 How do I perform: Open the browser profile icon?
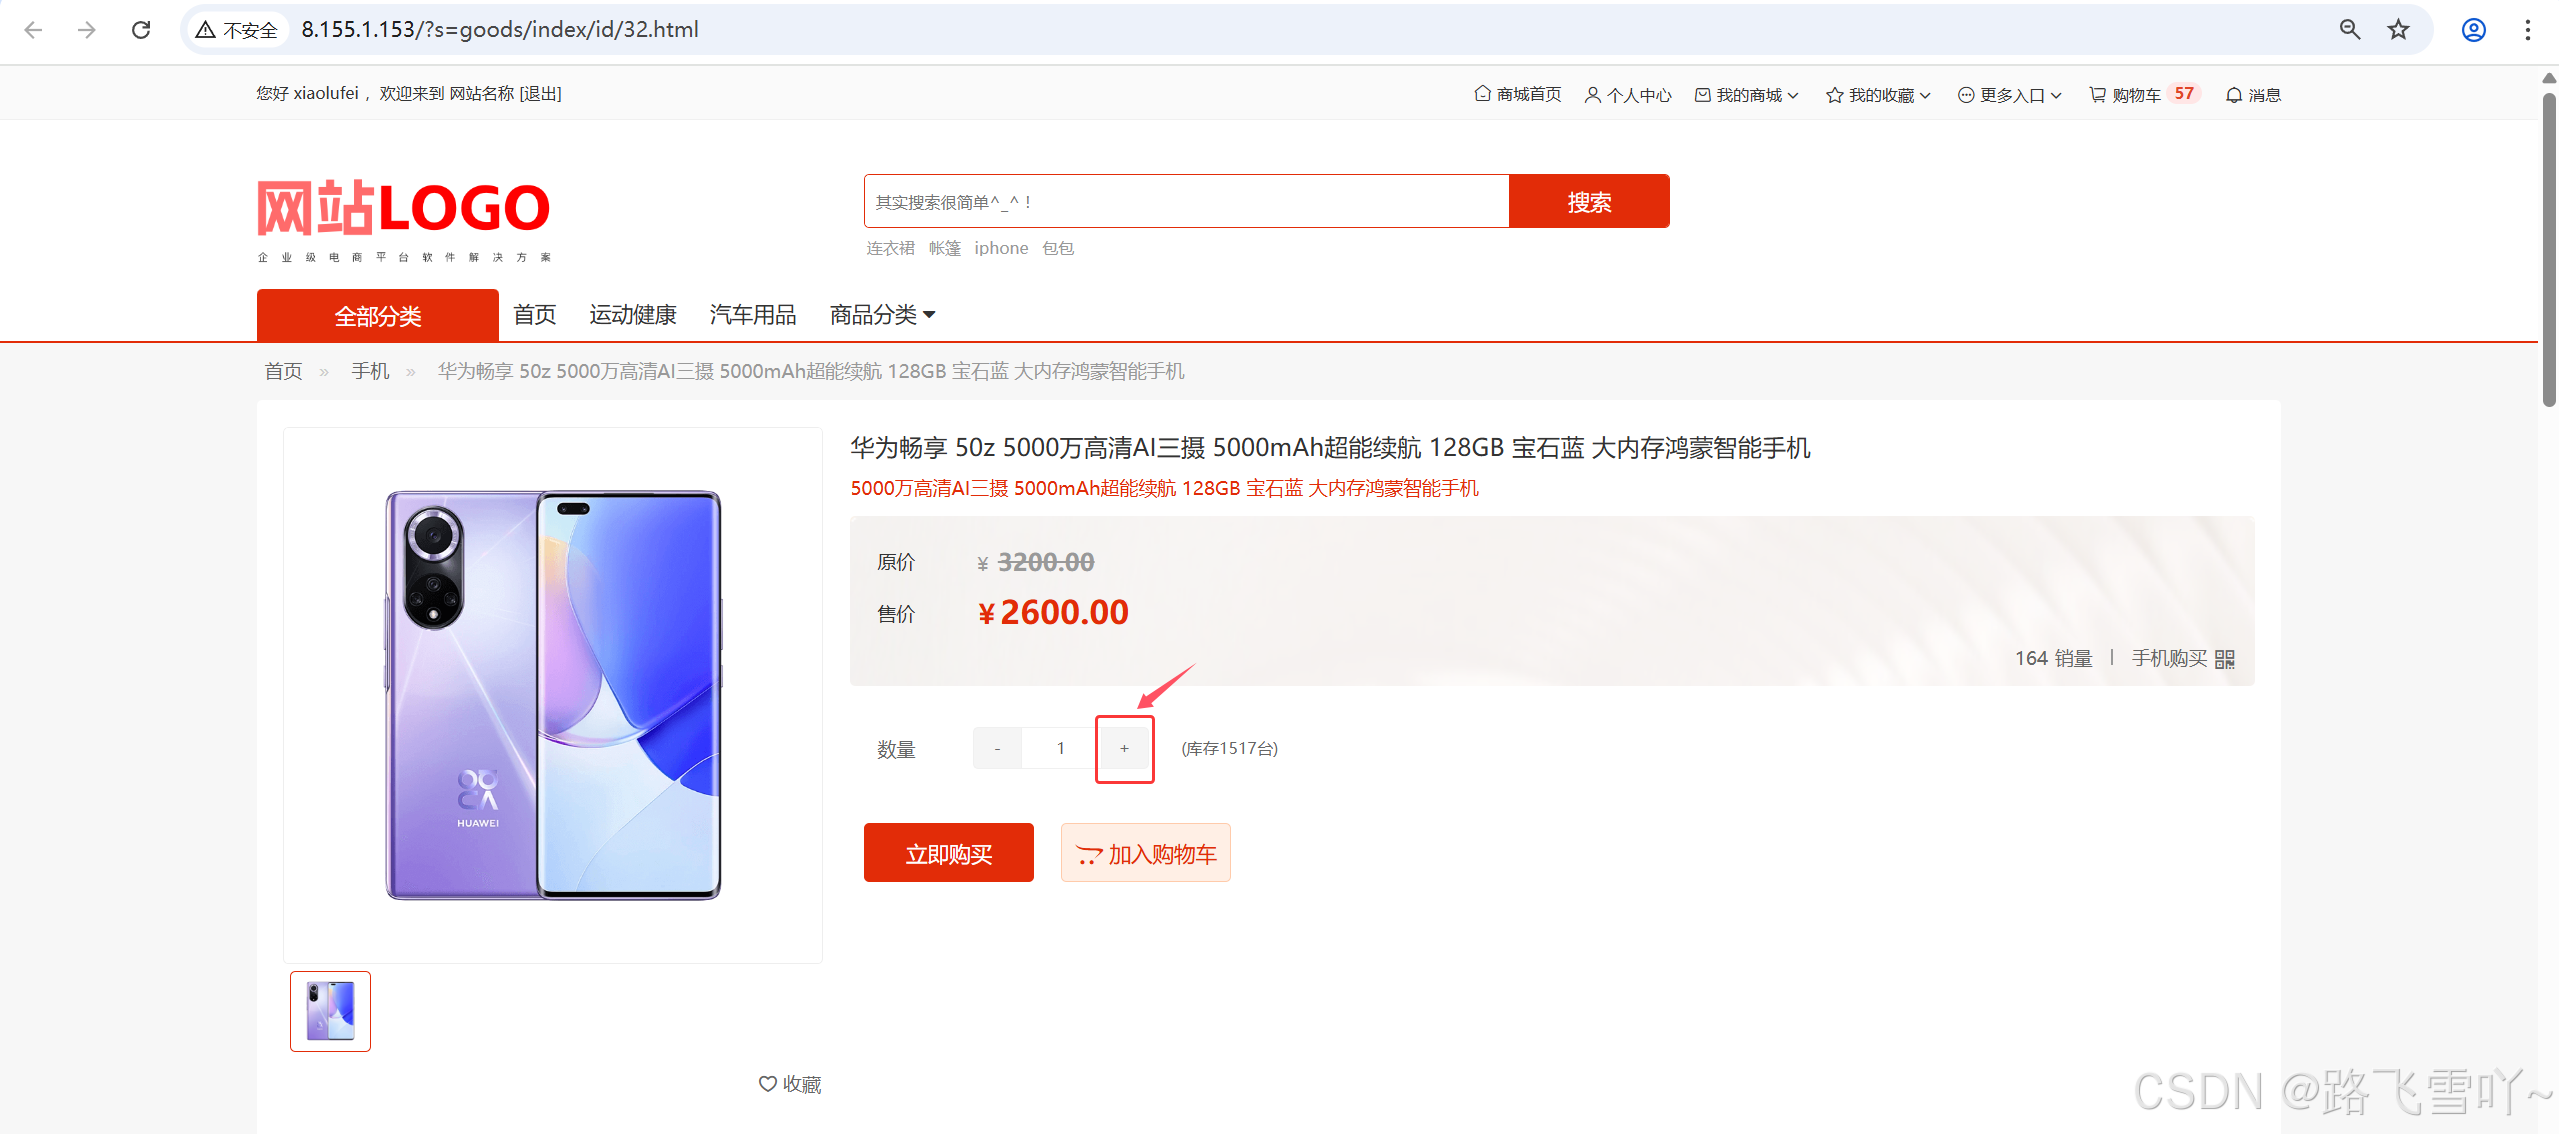coord(2474,30)
